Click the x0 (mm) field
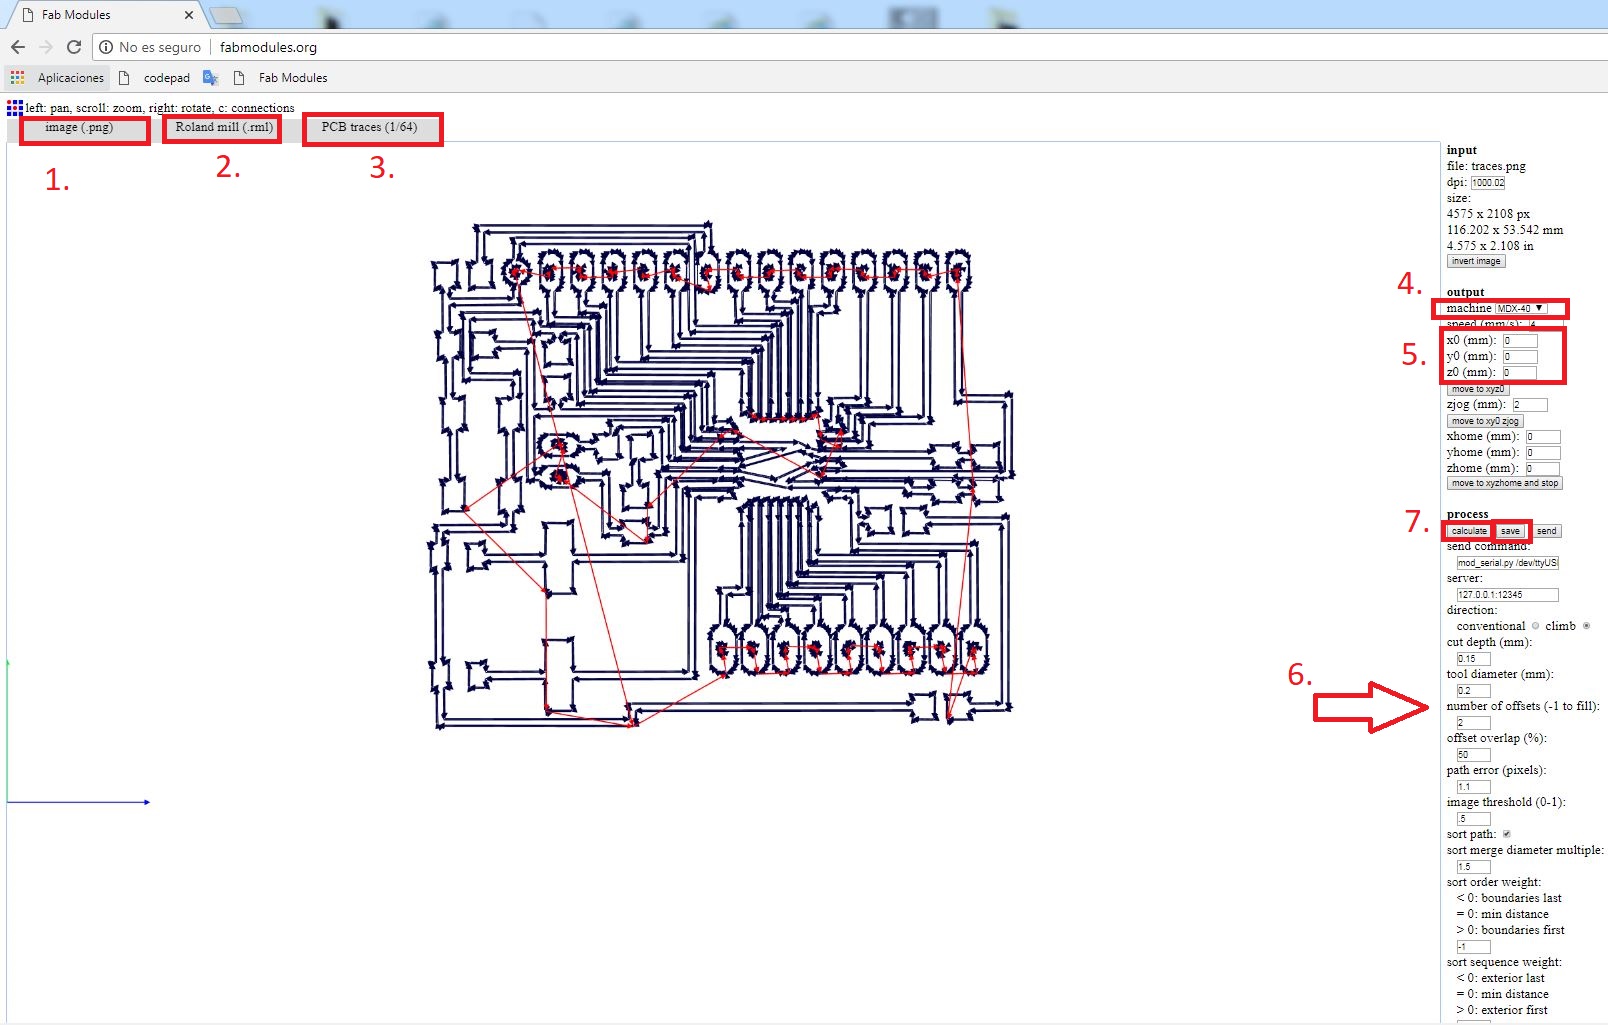The image size is (1608, 1025). point(1520,341)
